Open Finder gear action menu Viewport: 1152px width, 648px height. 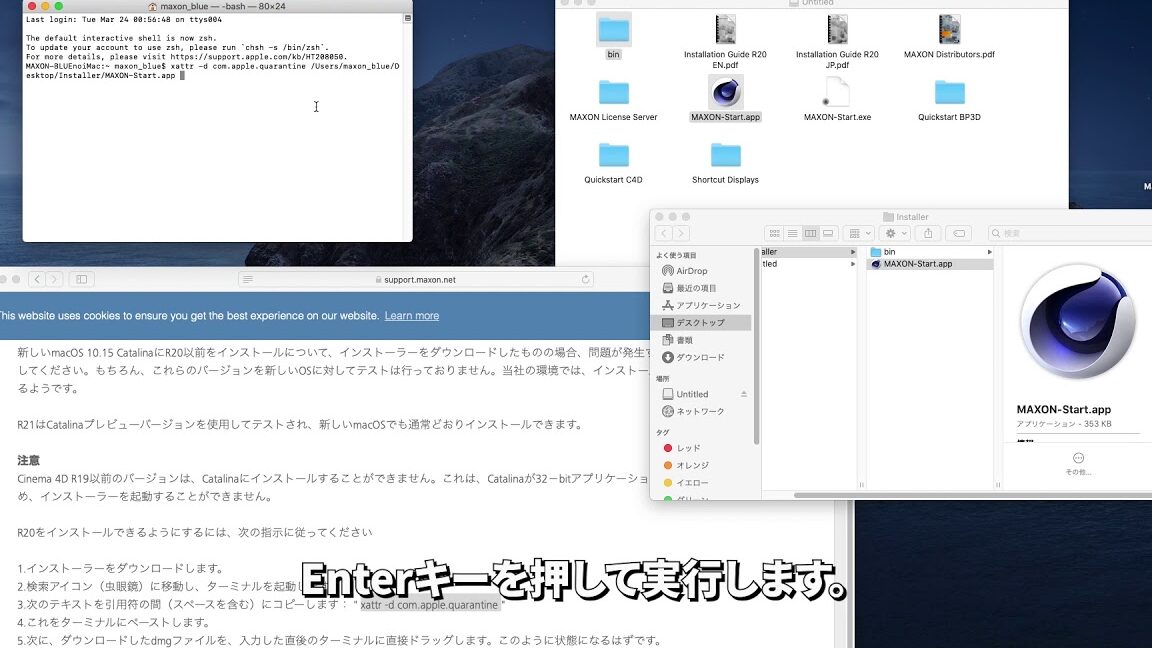(896, 233)
